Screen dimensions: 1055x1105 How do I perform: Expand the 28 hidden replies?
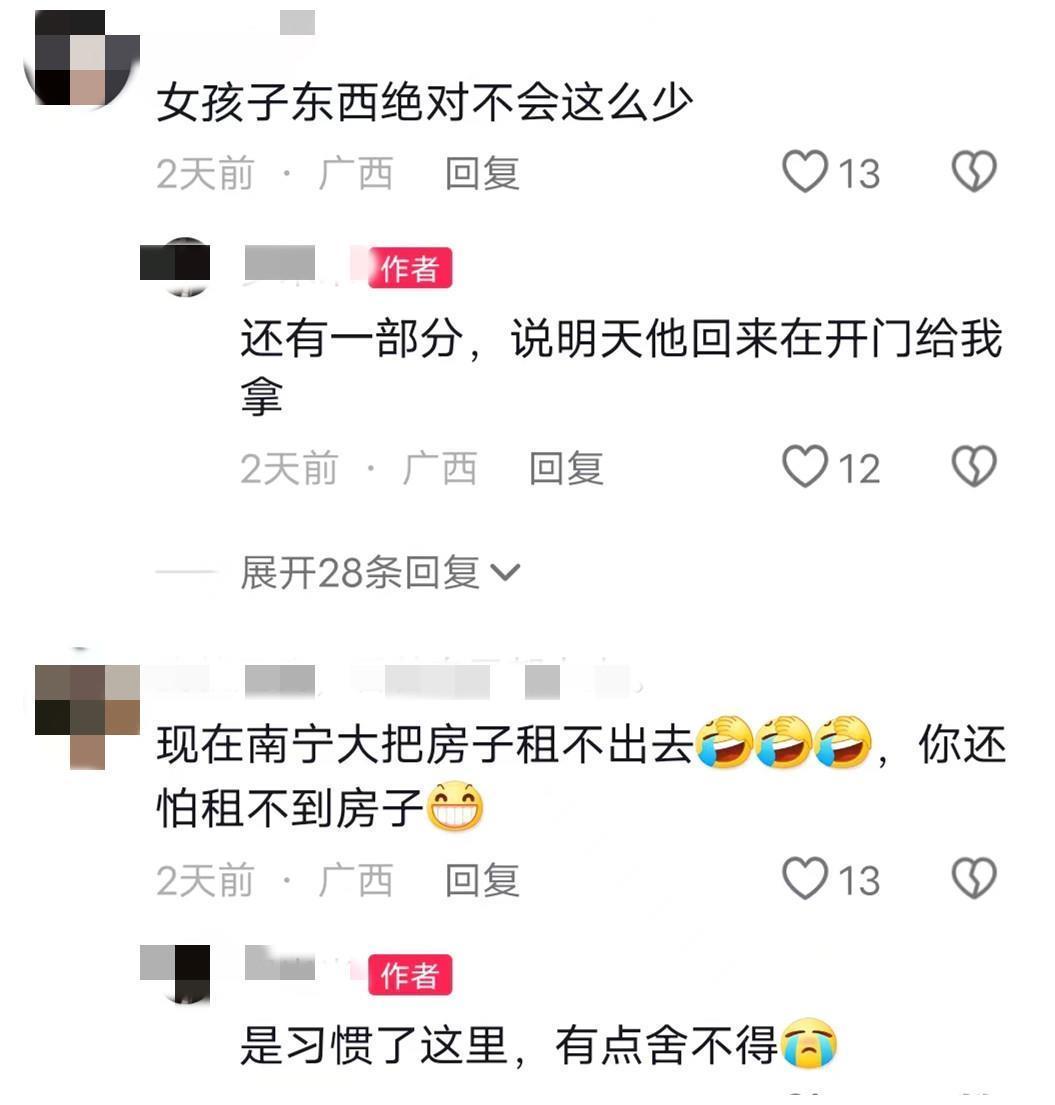coord(380,572)
